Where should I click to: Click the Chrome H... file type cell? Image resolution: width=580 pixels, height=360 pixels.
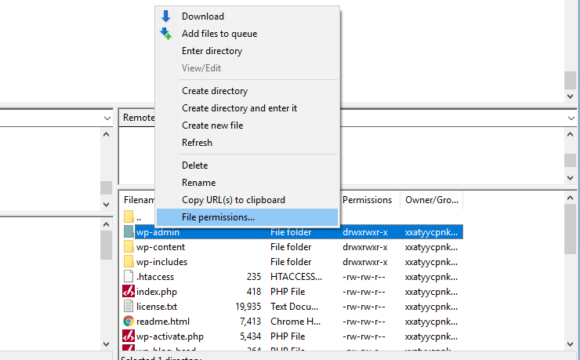pyautogui.click(x=295, y=321)
